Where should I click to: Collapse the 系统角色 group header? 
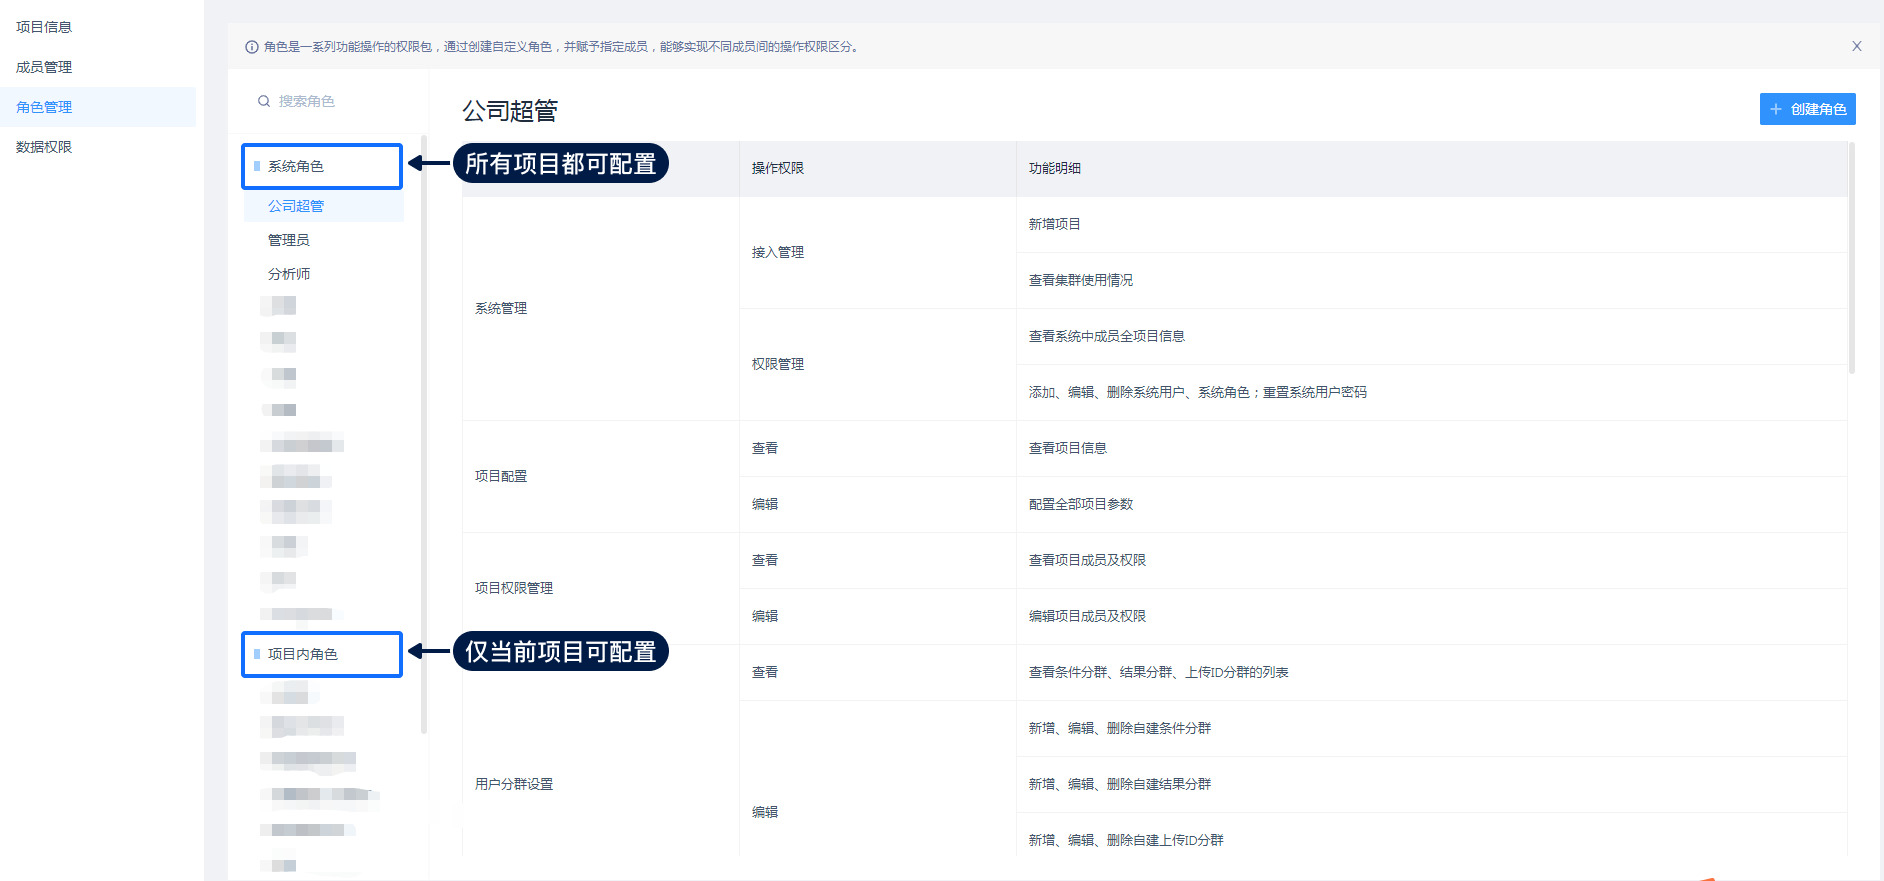pos(296,166)
